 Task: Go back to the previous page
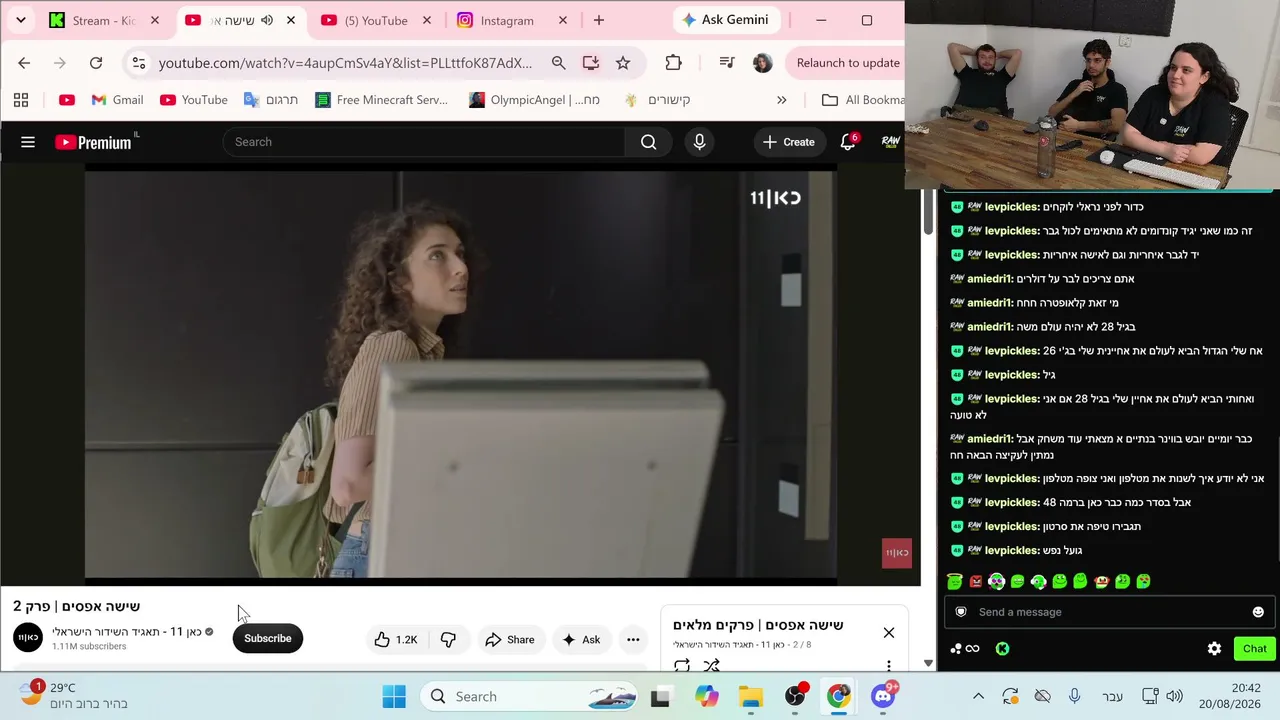coord(24,63)
